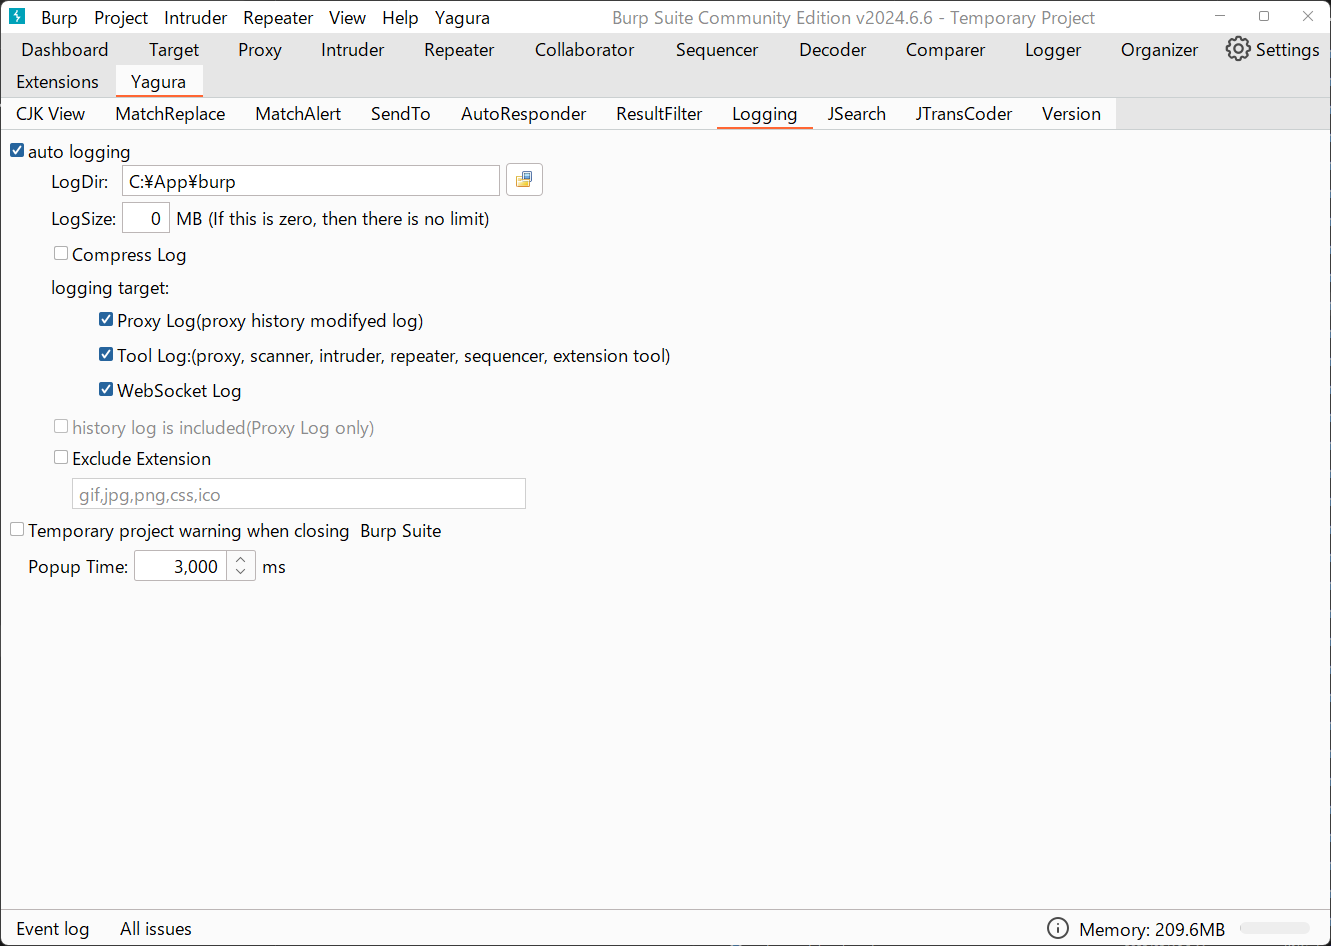
Task: Enable Temporary project warning checkbox
Action: [x=17, y=529]
